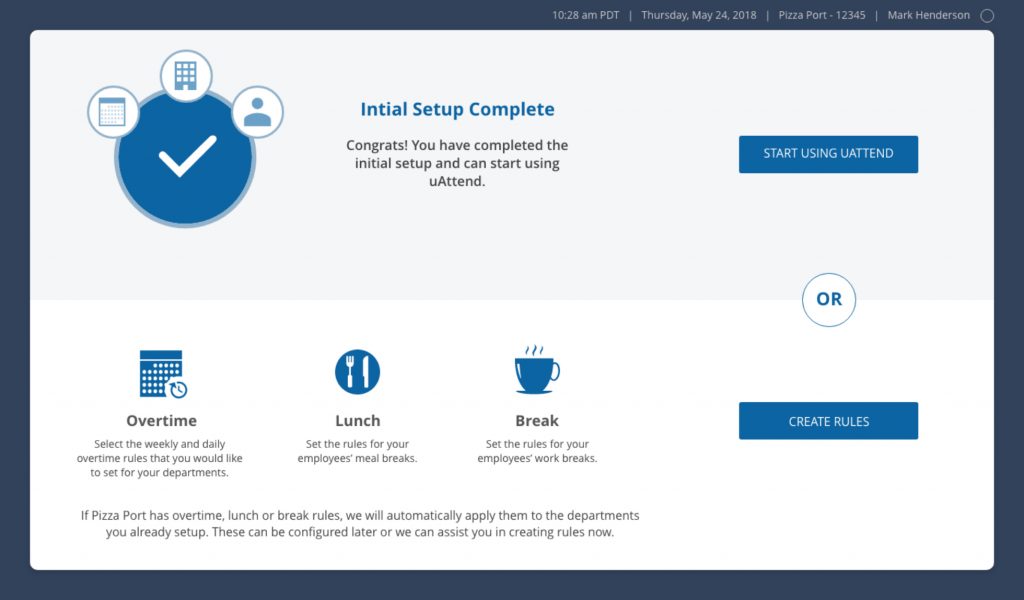Click the date Thursday, May 24, 2018

point(699,15)
